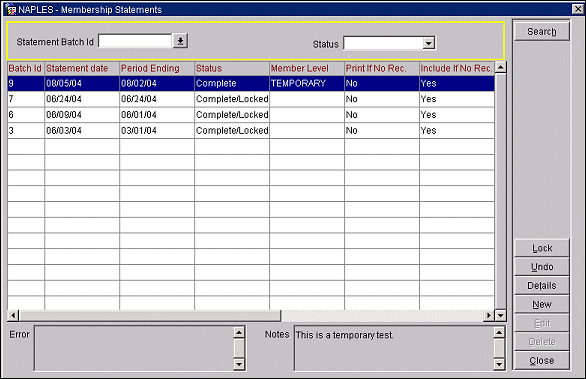The height and width of the screenshot is (379, 586).
Task: Close the window with the title bar X
Action: [577, 9]
